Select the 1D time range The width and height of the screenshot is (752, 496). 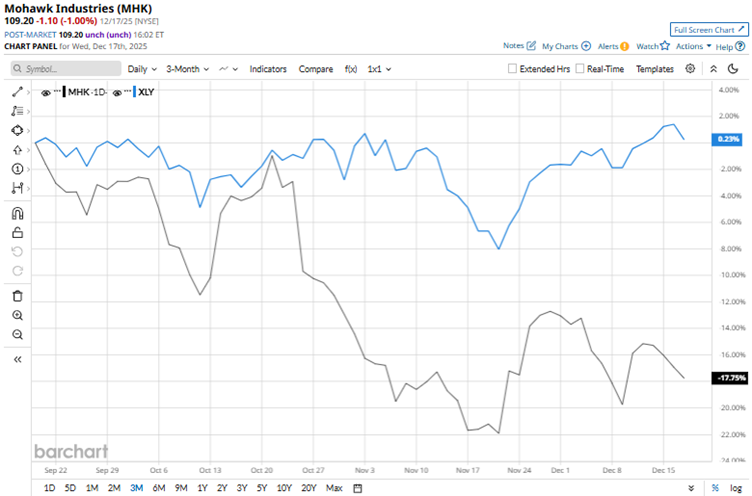point(49,488)
